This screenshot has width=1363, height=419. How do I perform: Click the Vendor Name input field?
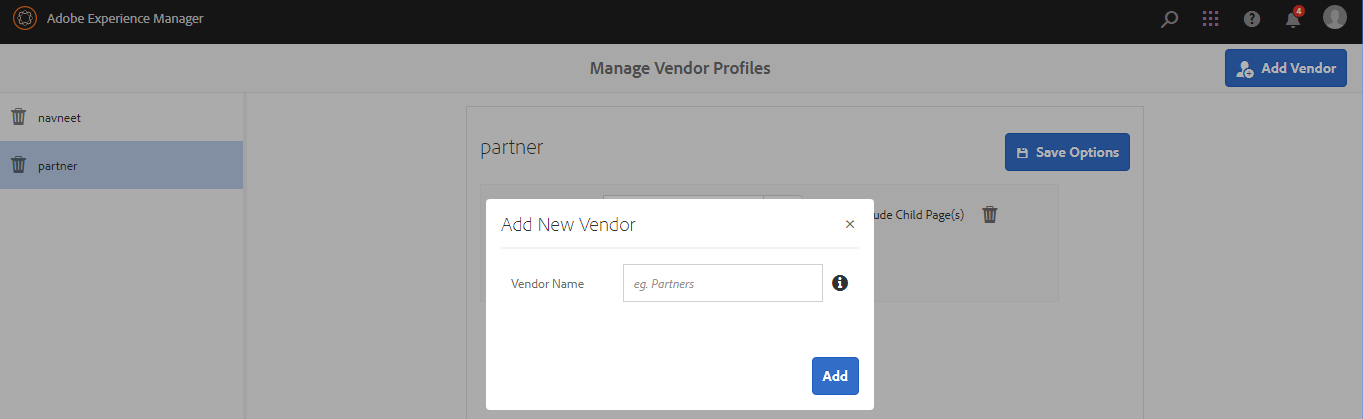coord(723,283)
